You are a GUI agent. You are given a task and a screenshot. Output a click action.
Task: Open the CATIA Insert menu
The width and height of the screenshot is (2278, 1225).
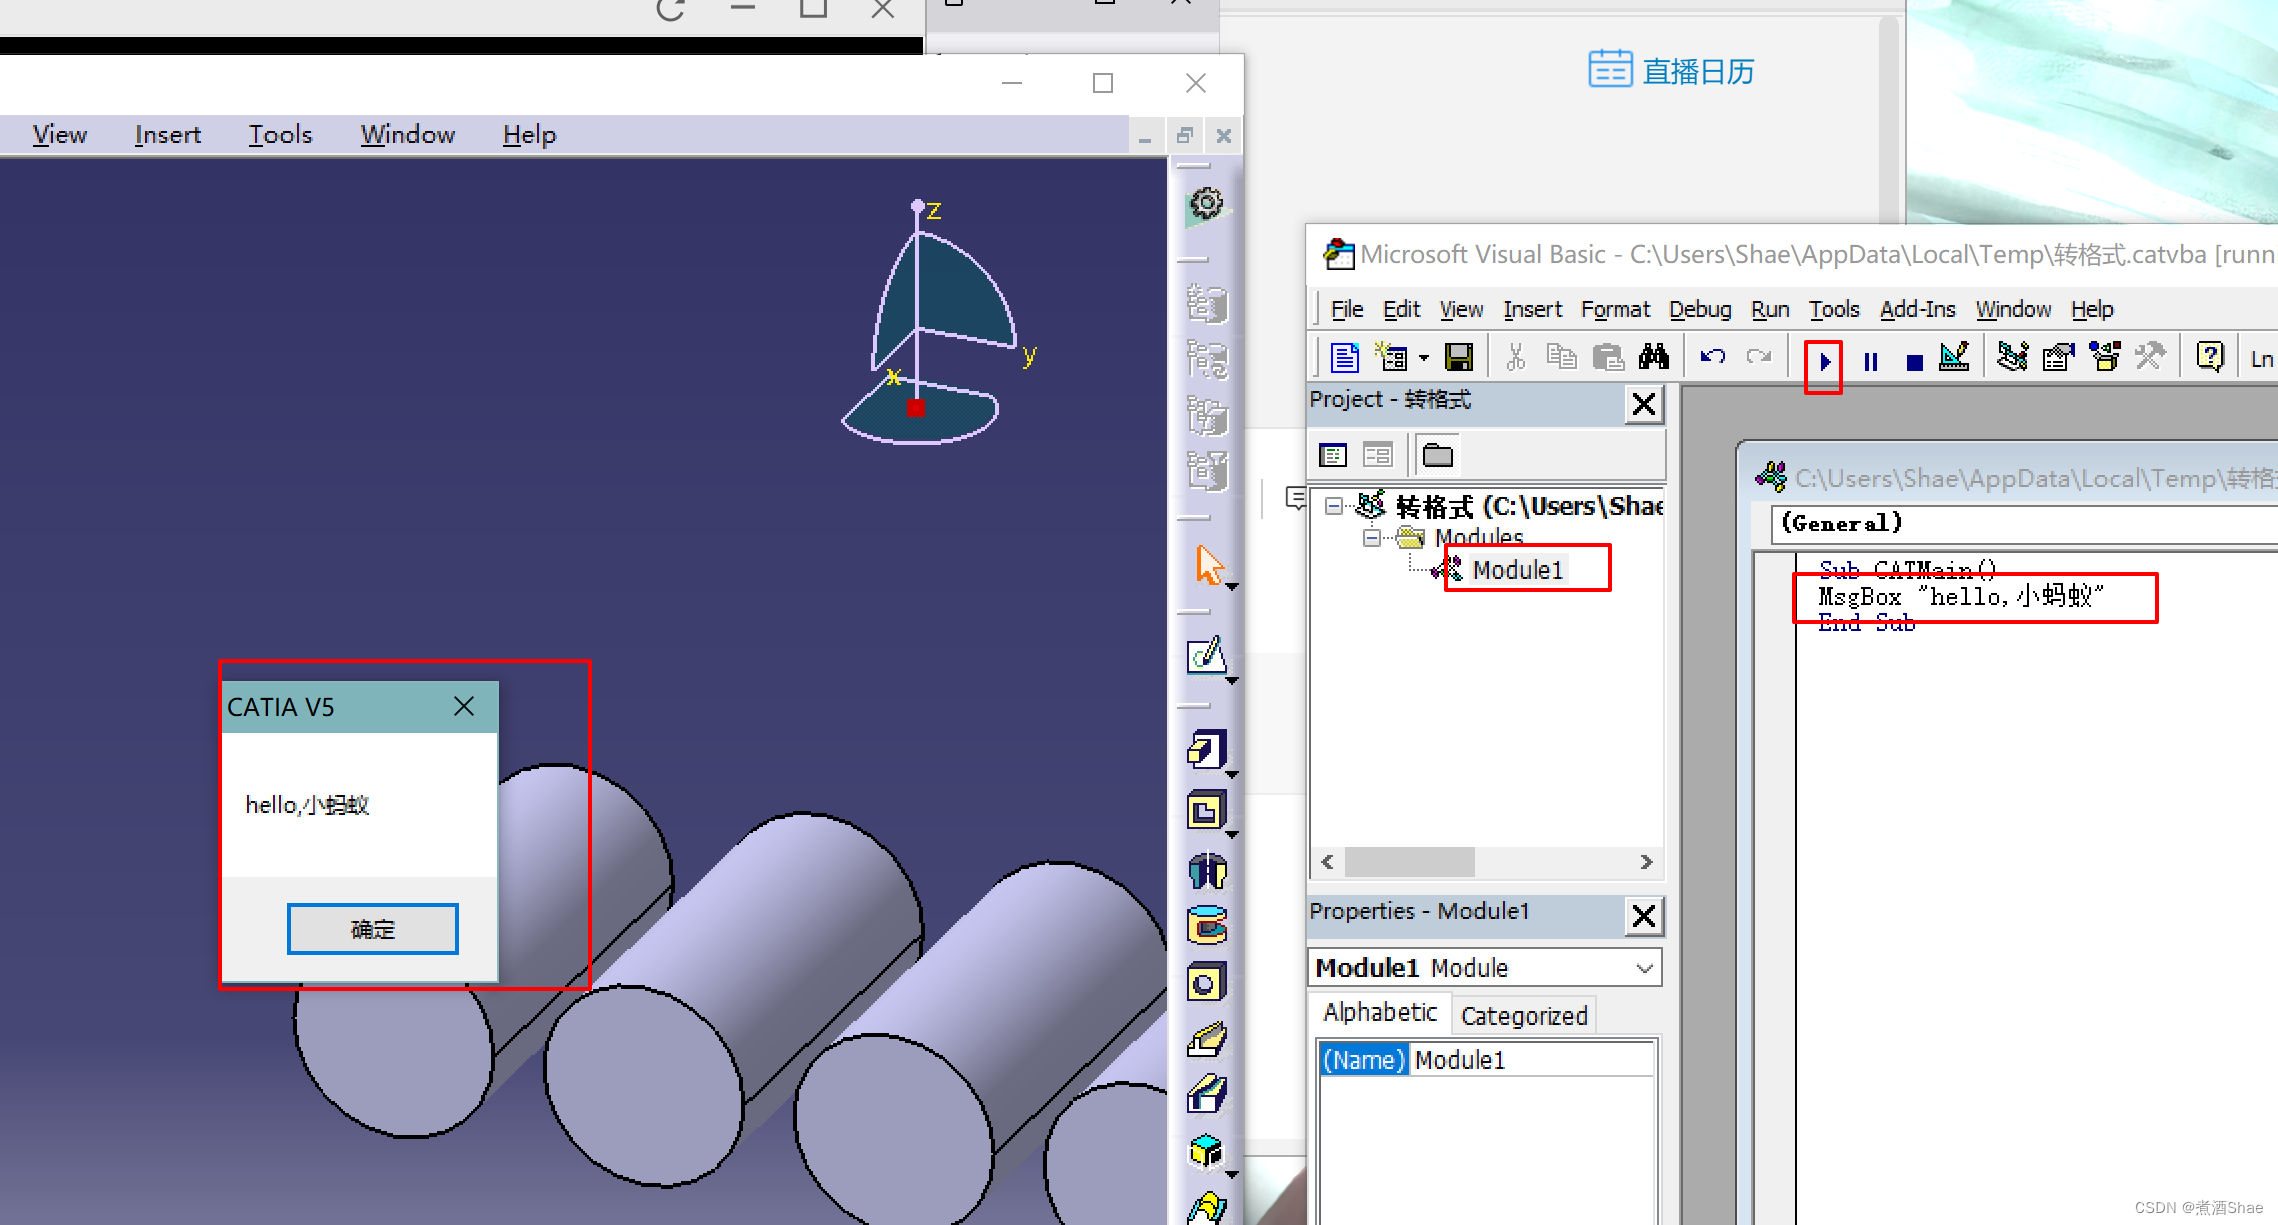tap(167, 134)
